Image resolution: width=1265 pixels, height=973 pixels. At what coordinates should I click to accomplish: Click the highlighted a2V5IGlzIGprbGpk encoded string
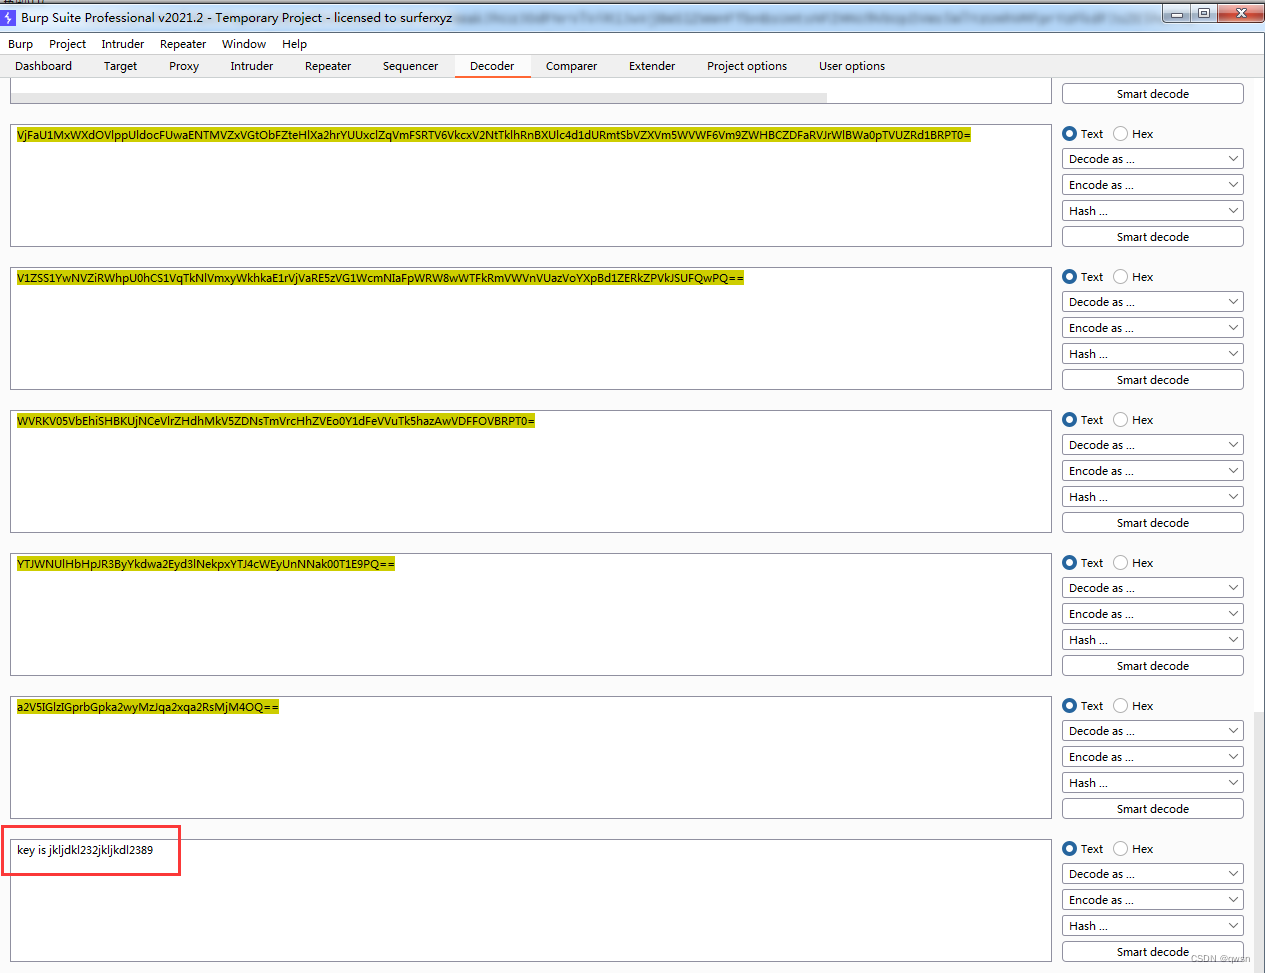click(148, 707)
